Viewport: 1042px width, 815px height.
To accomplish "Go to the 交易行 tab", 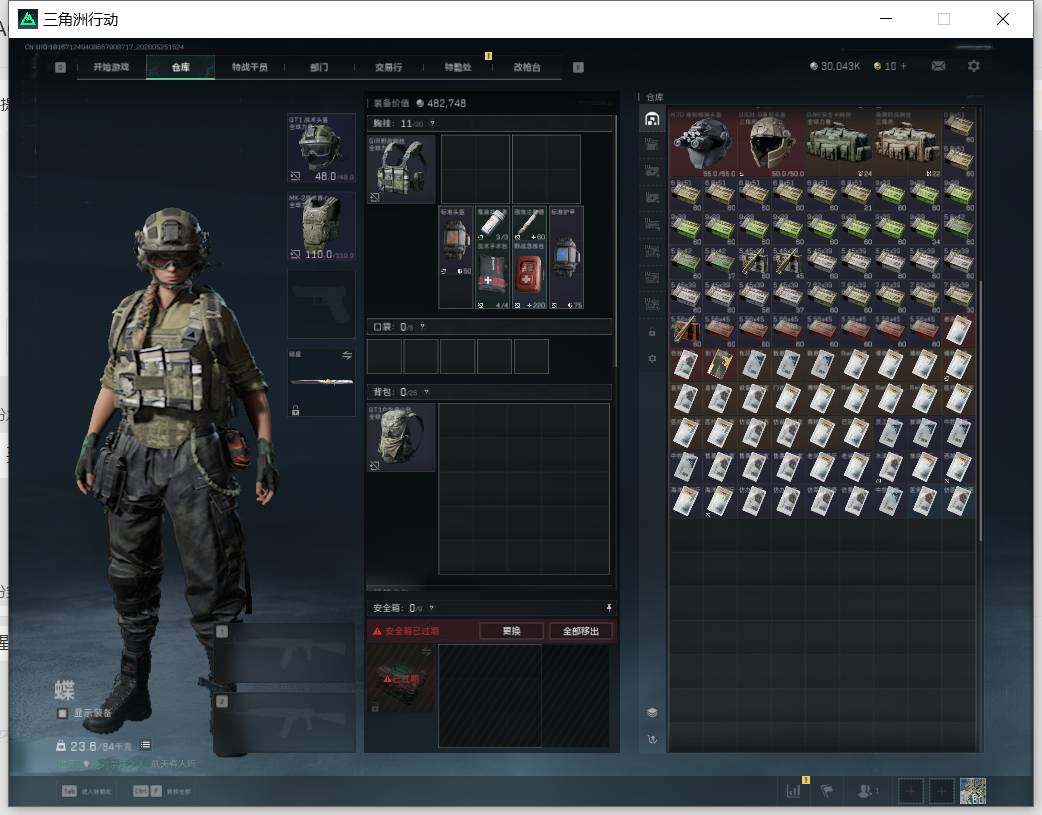I will coord(388,67).
